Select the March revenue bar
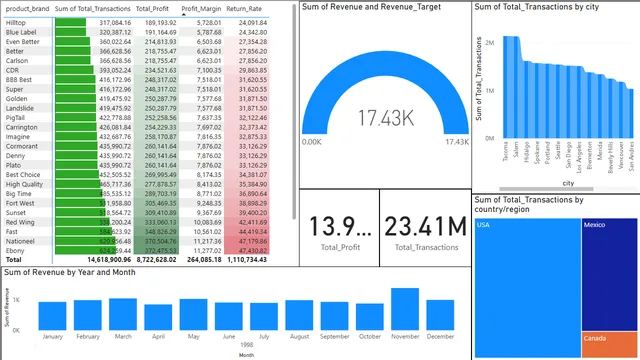The image size is (640, 360). [x=123, y=314]
